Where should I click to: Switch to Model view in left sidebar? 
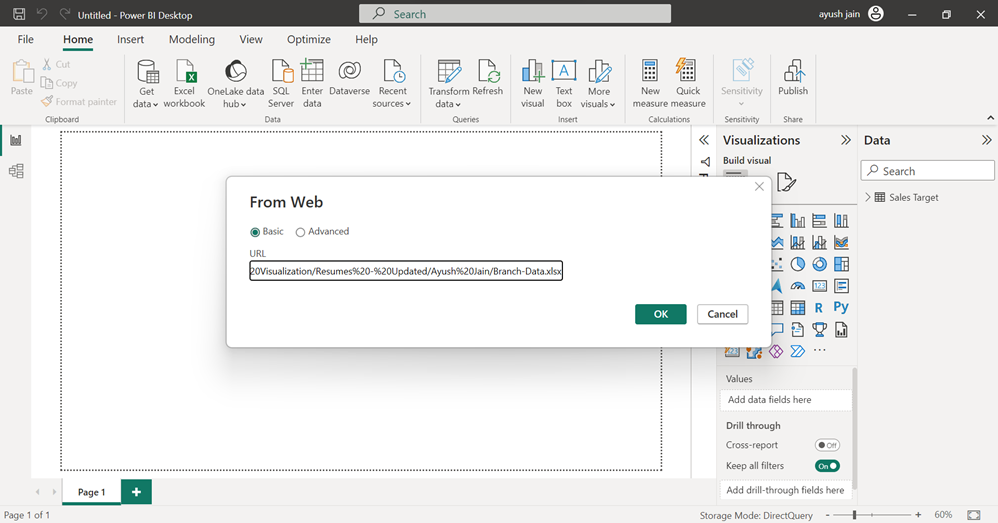click(x=16, y=171)
